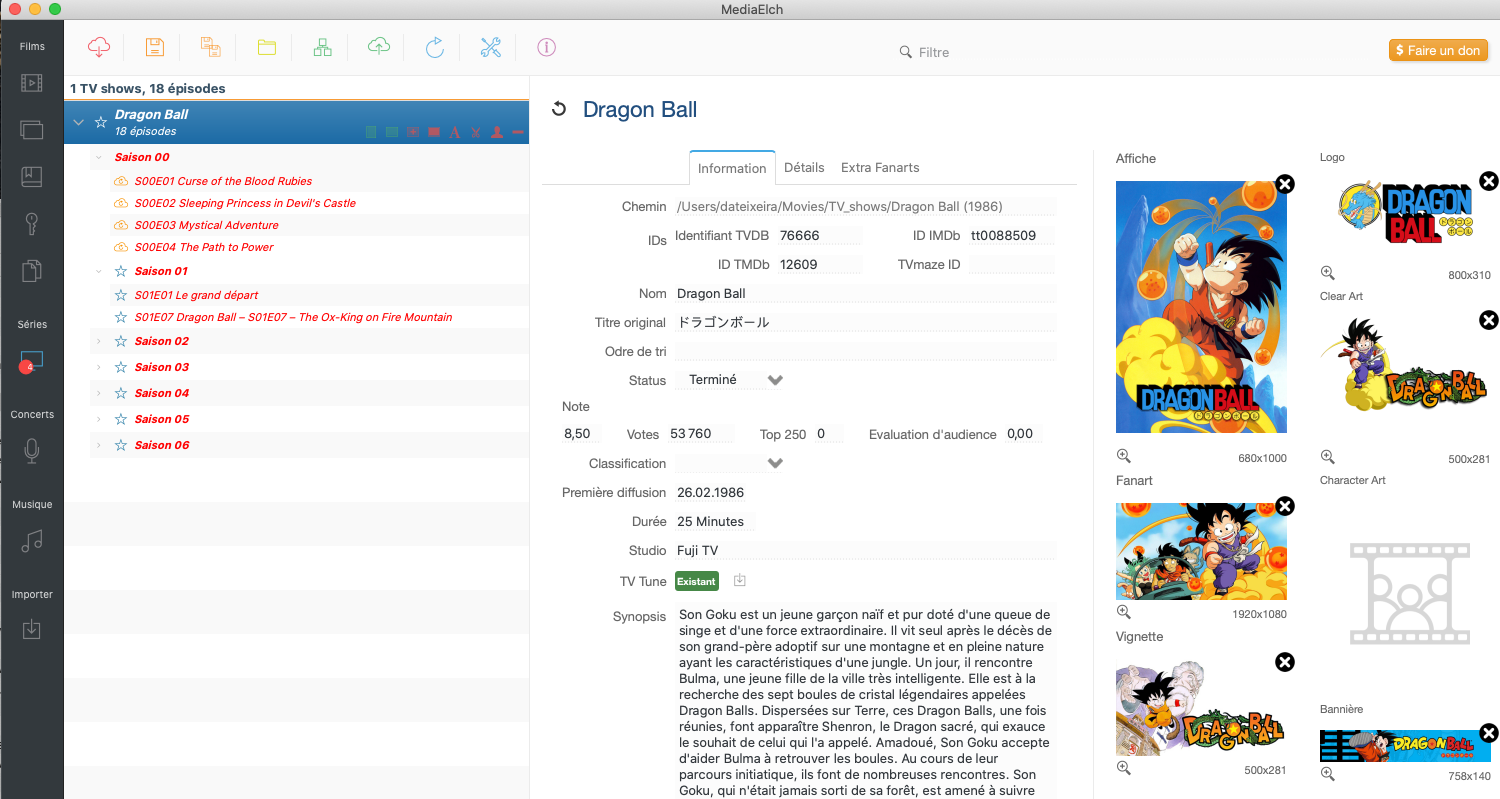Open settings via wrench tools icon

(x=490, y=47)
